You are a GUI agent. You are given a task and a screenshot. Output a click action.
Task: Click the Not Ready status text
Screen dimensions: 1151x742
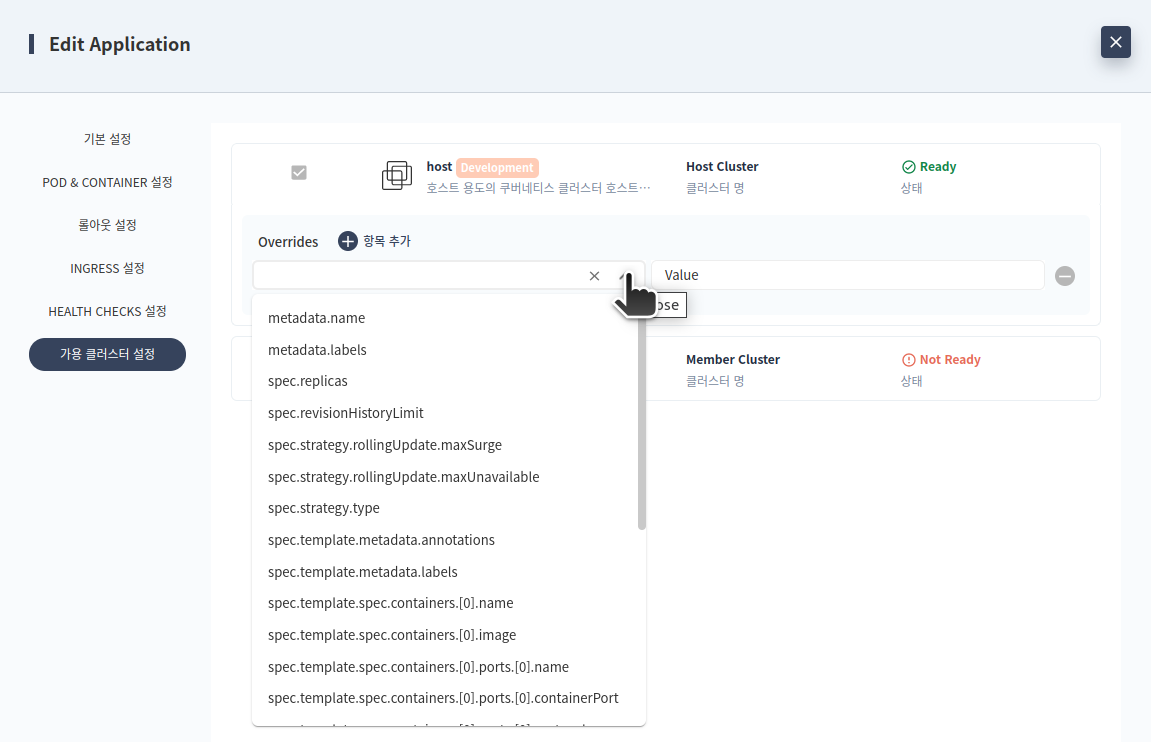tap(950, 360)
